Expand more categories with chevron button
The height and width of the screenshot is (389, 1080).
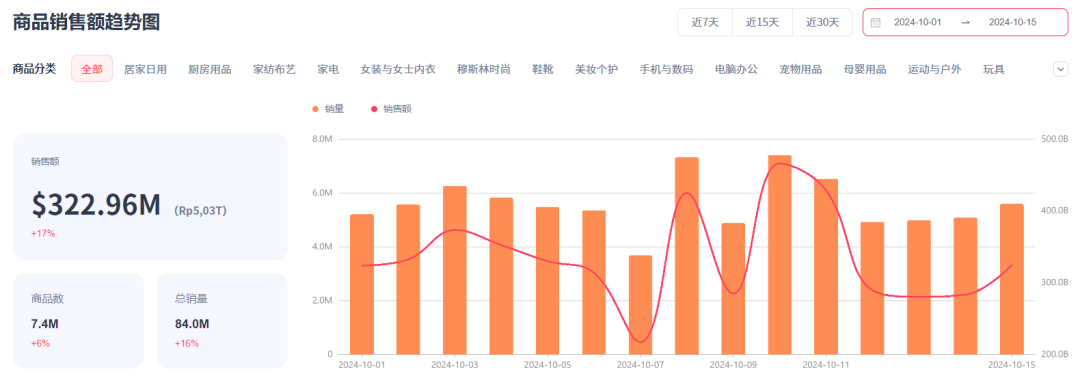coord(1061,69)
